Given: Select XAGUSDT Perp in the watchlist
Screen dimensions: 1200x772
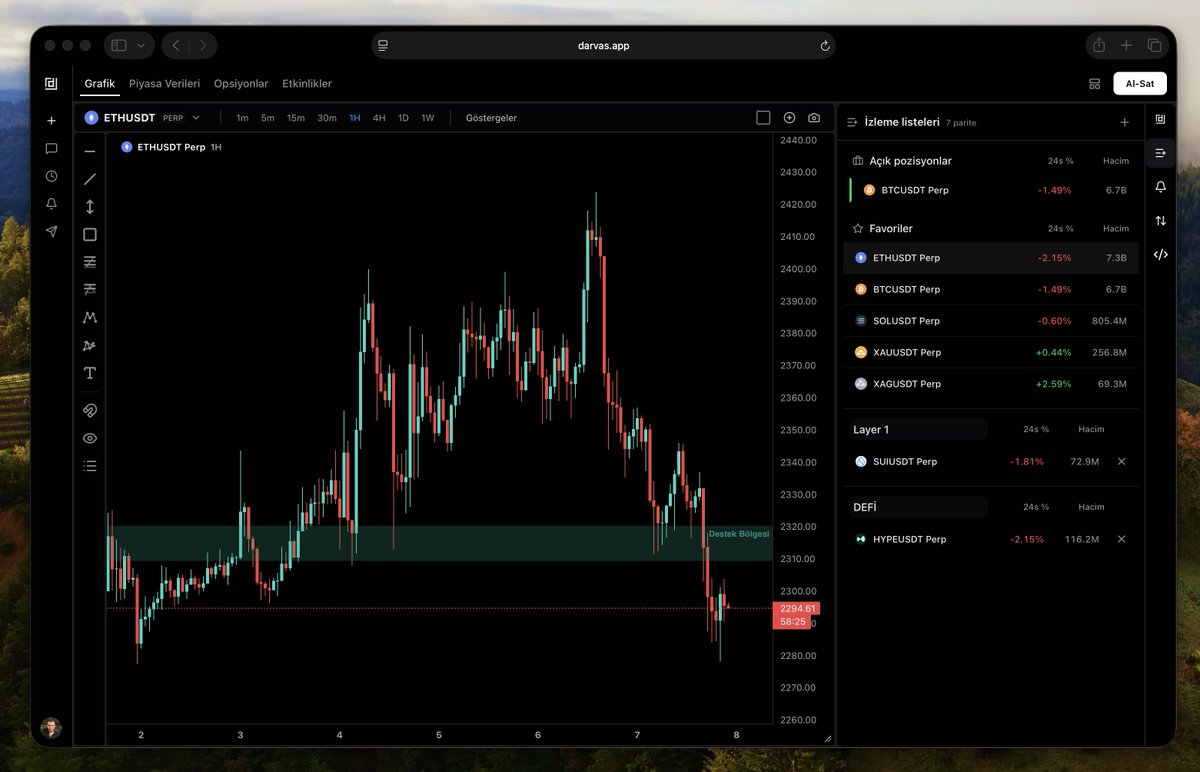Looking at the screenshot, I should [x=992, y=384].
